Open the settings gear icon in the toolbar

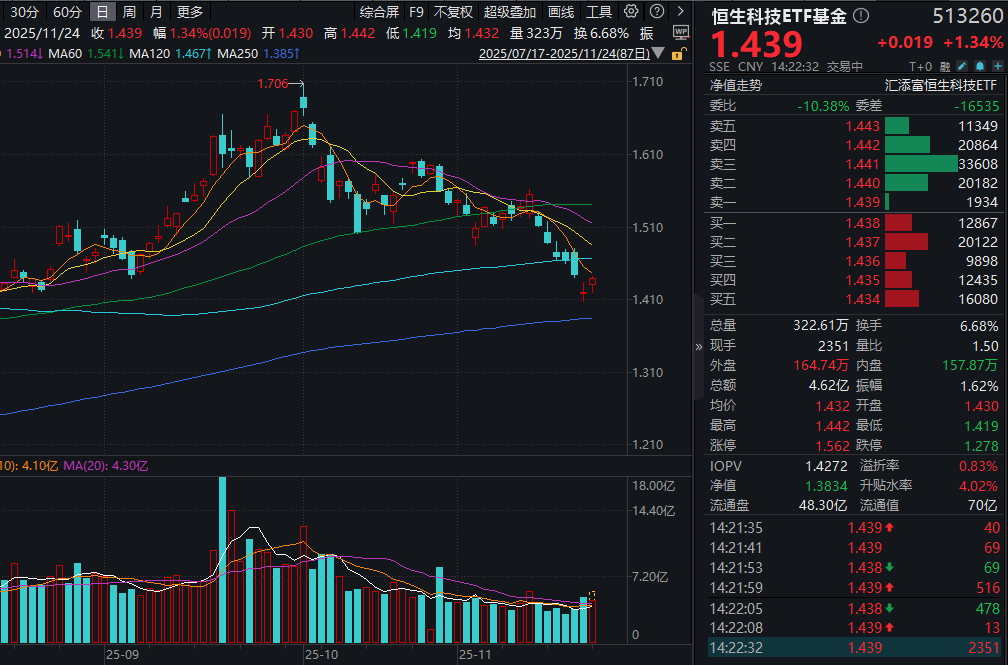click(631, 13)
